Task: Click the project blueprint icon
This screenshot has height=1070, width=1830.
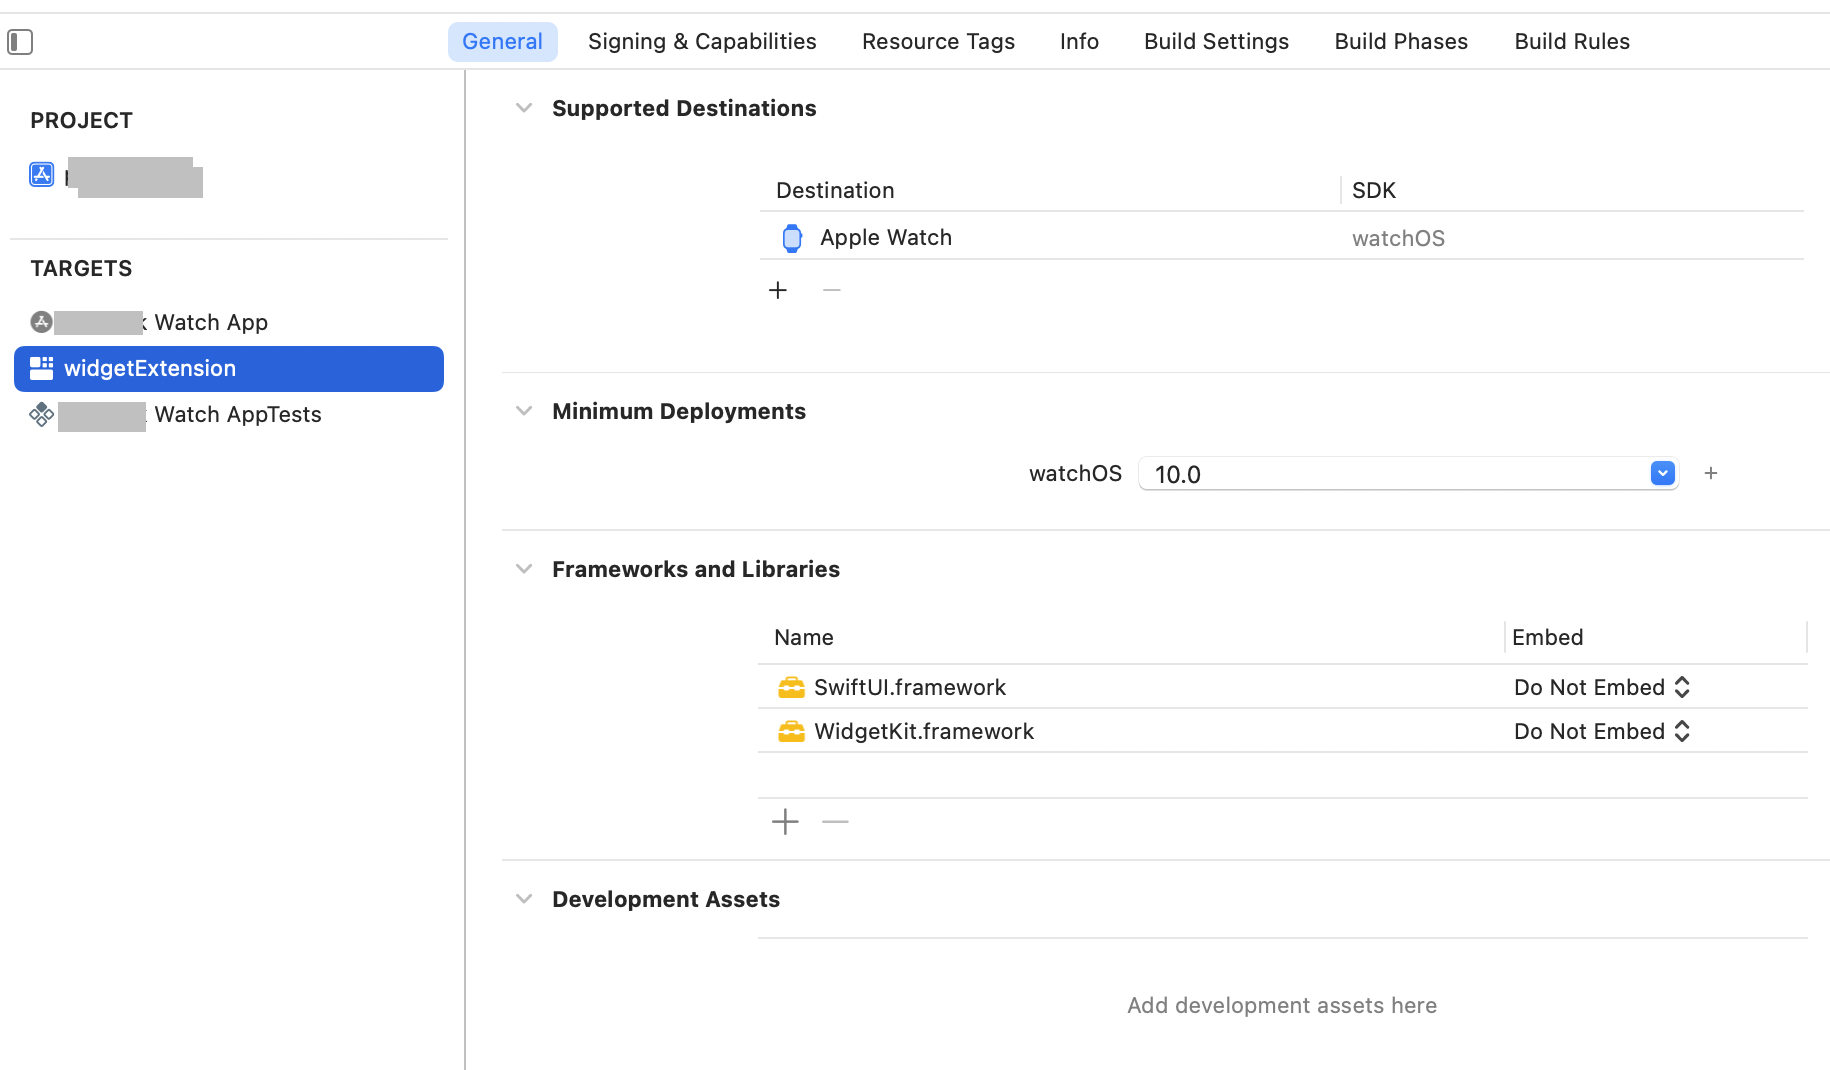Action: coord(41,175)
